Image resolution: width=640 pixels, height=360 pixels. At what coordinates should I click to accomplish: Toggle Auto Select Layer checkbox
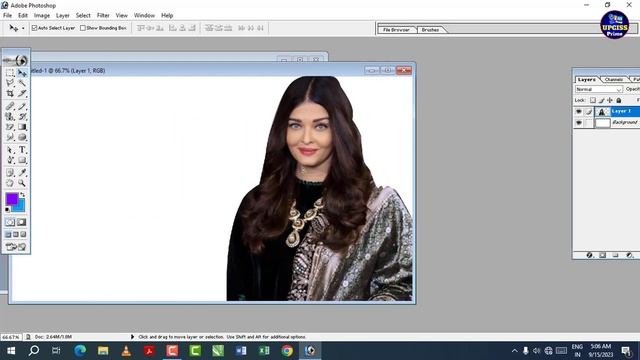pos(35,28)
